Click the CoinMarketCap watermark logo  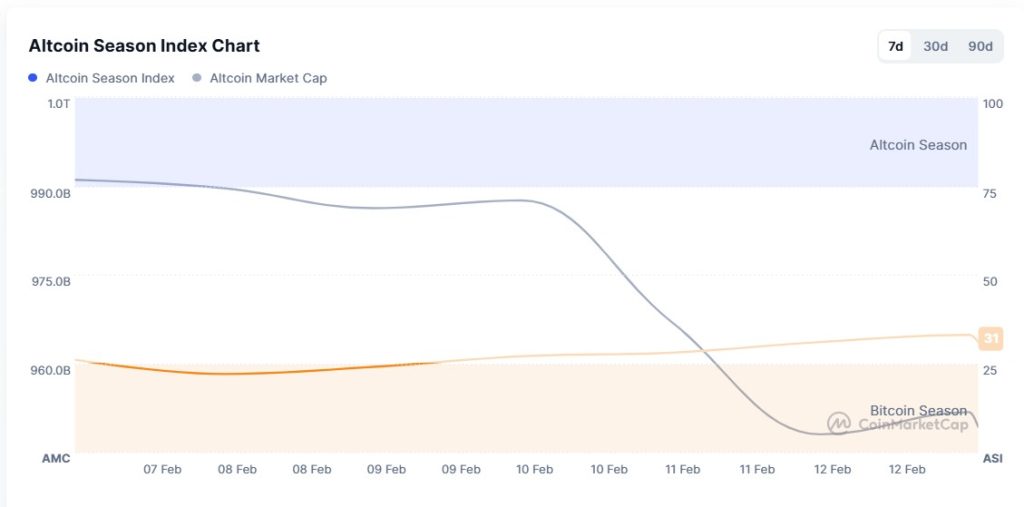(838, 423)
